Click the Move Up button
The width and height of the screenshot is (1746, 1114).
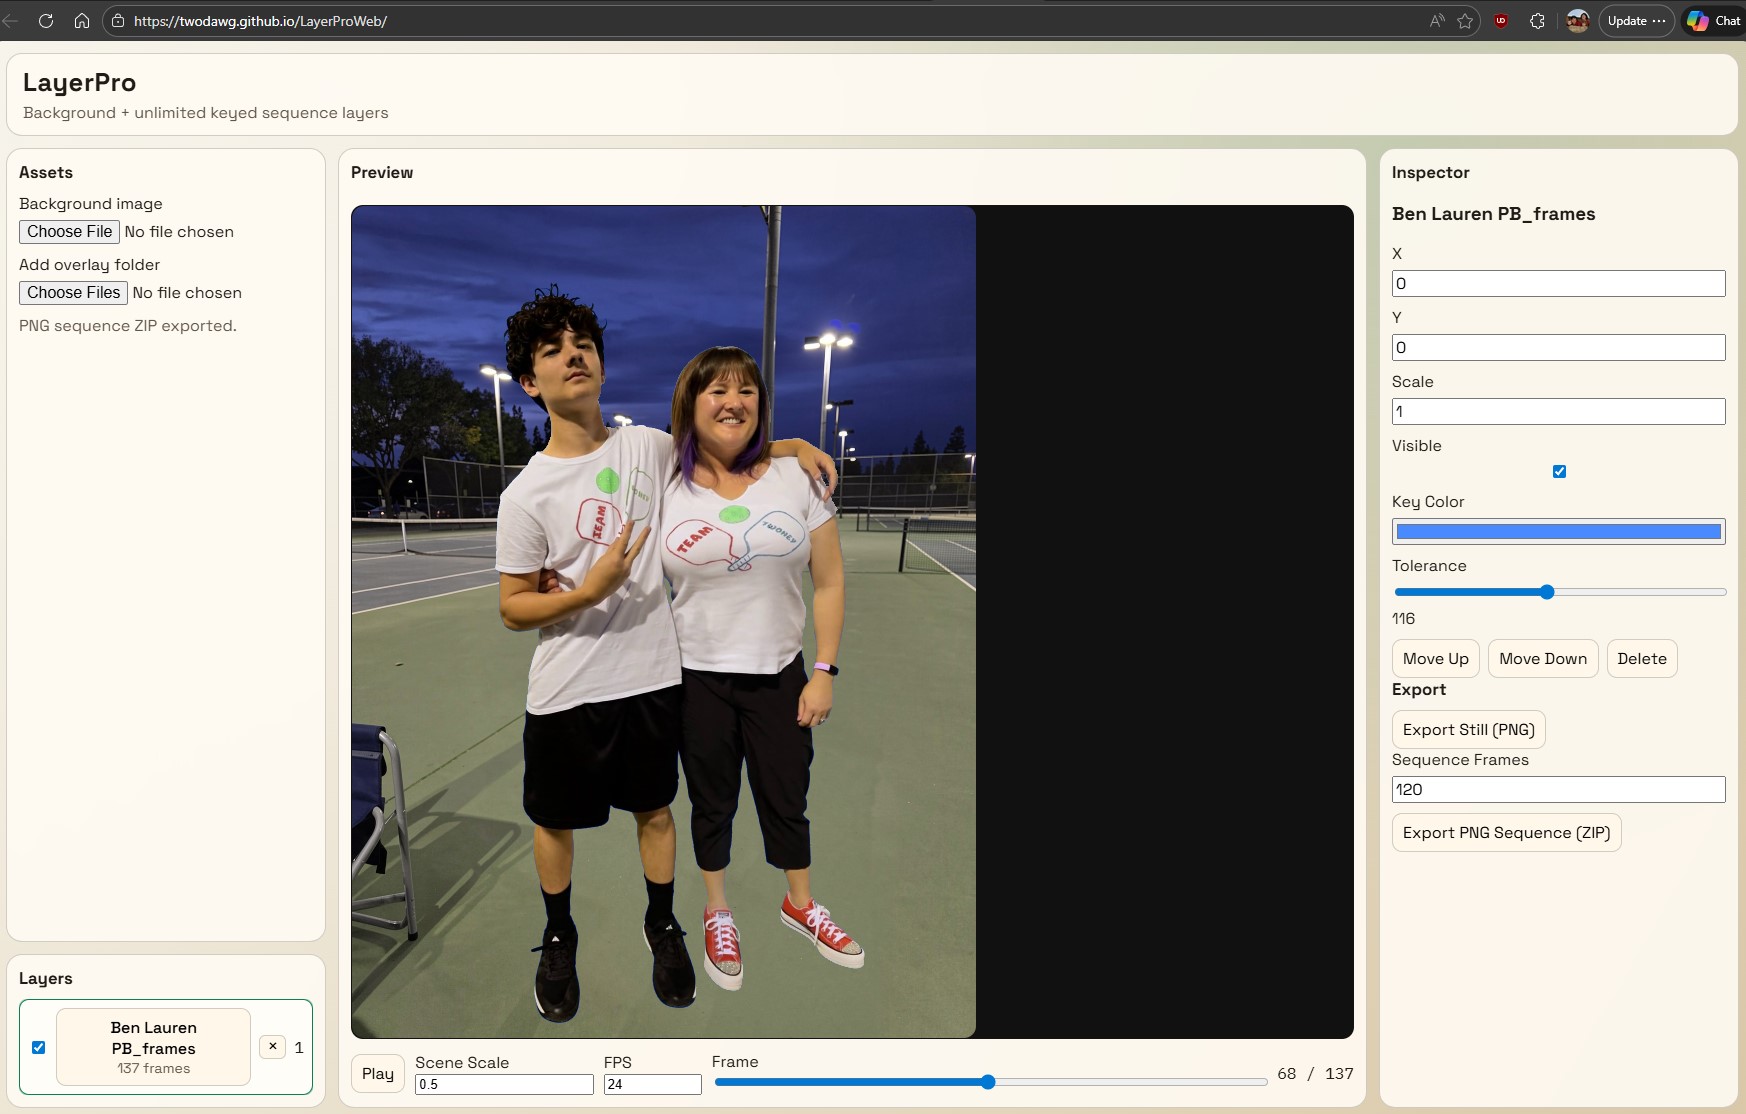click(x=1434, y=658)
